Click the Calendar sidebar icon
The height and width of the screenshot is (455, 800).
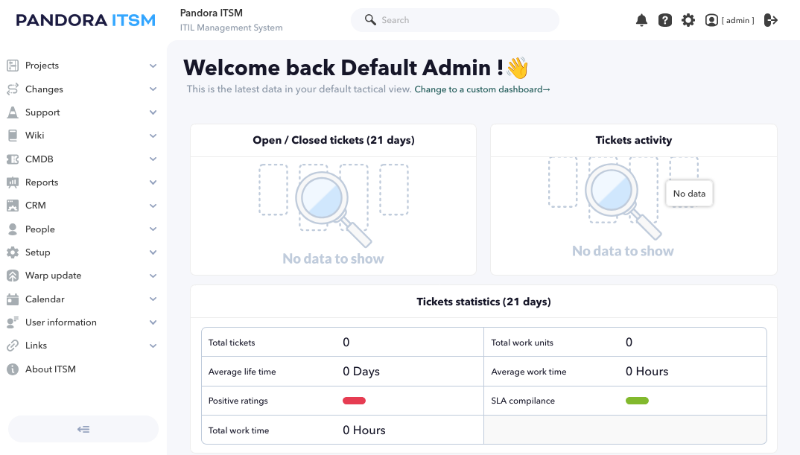coord(13,299)
